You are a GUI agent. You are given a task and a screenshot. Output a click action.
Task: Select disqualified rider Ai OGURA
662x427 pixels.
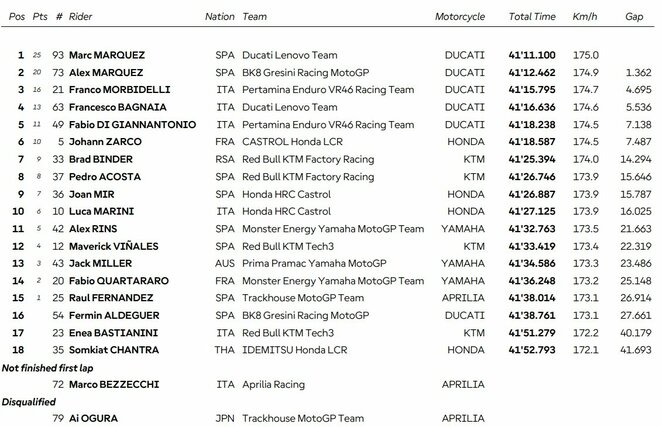pyautogui.click(x=90, y=417)
